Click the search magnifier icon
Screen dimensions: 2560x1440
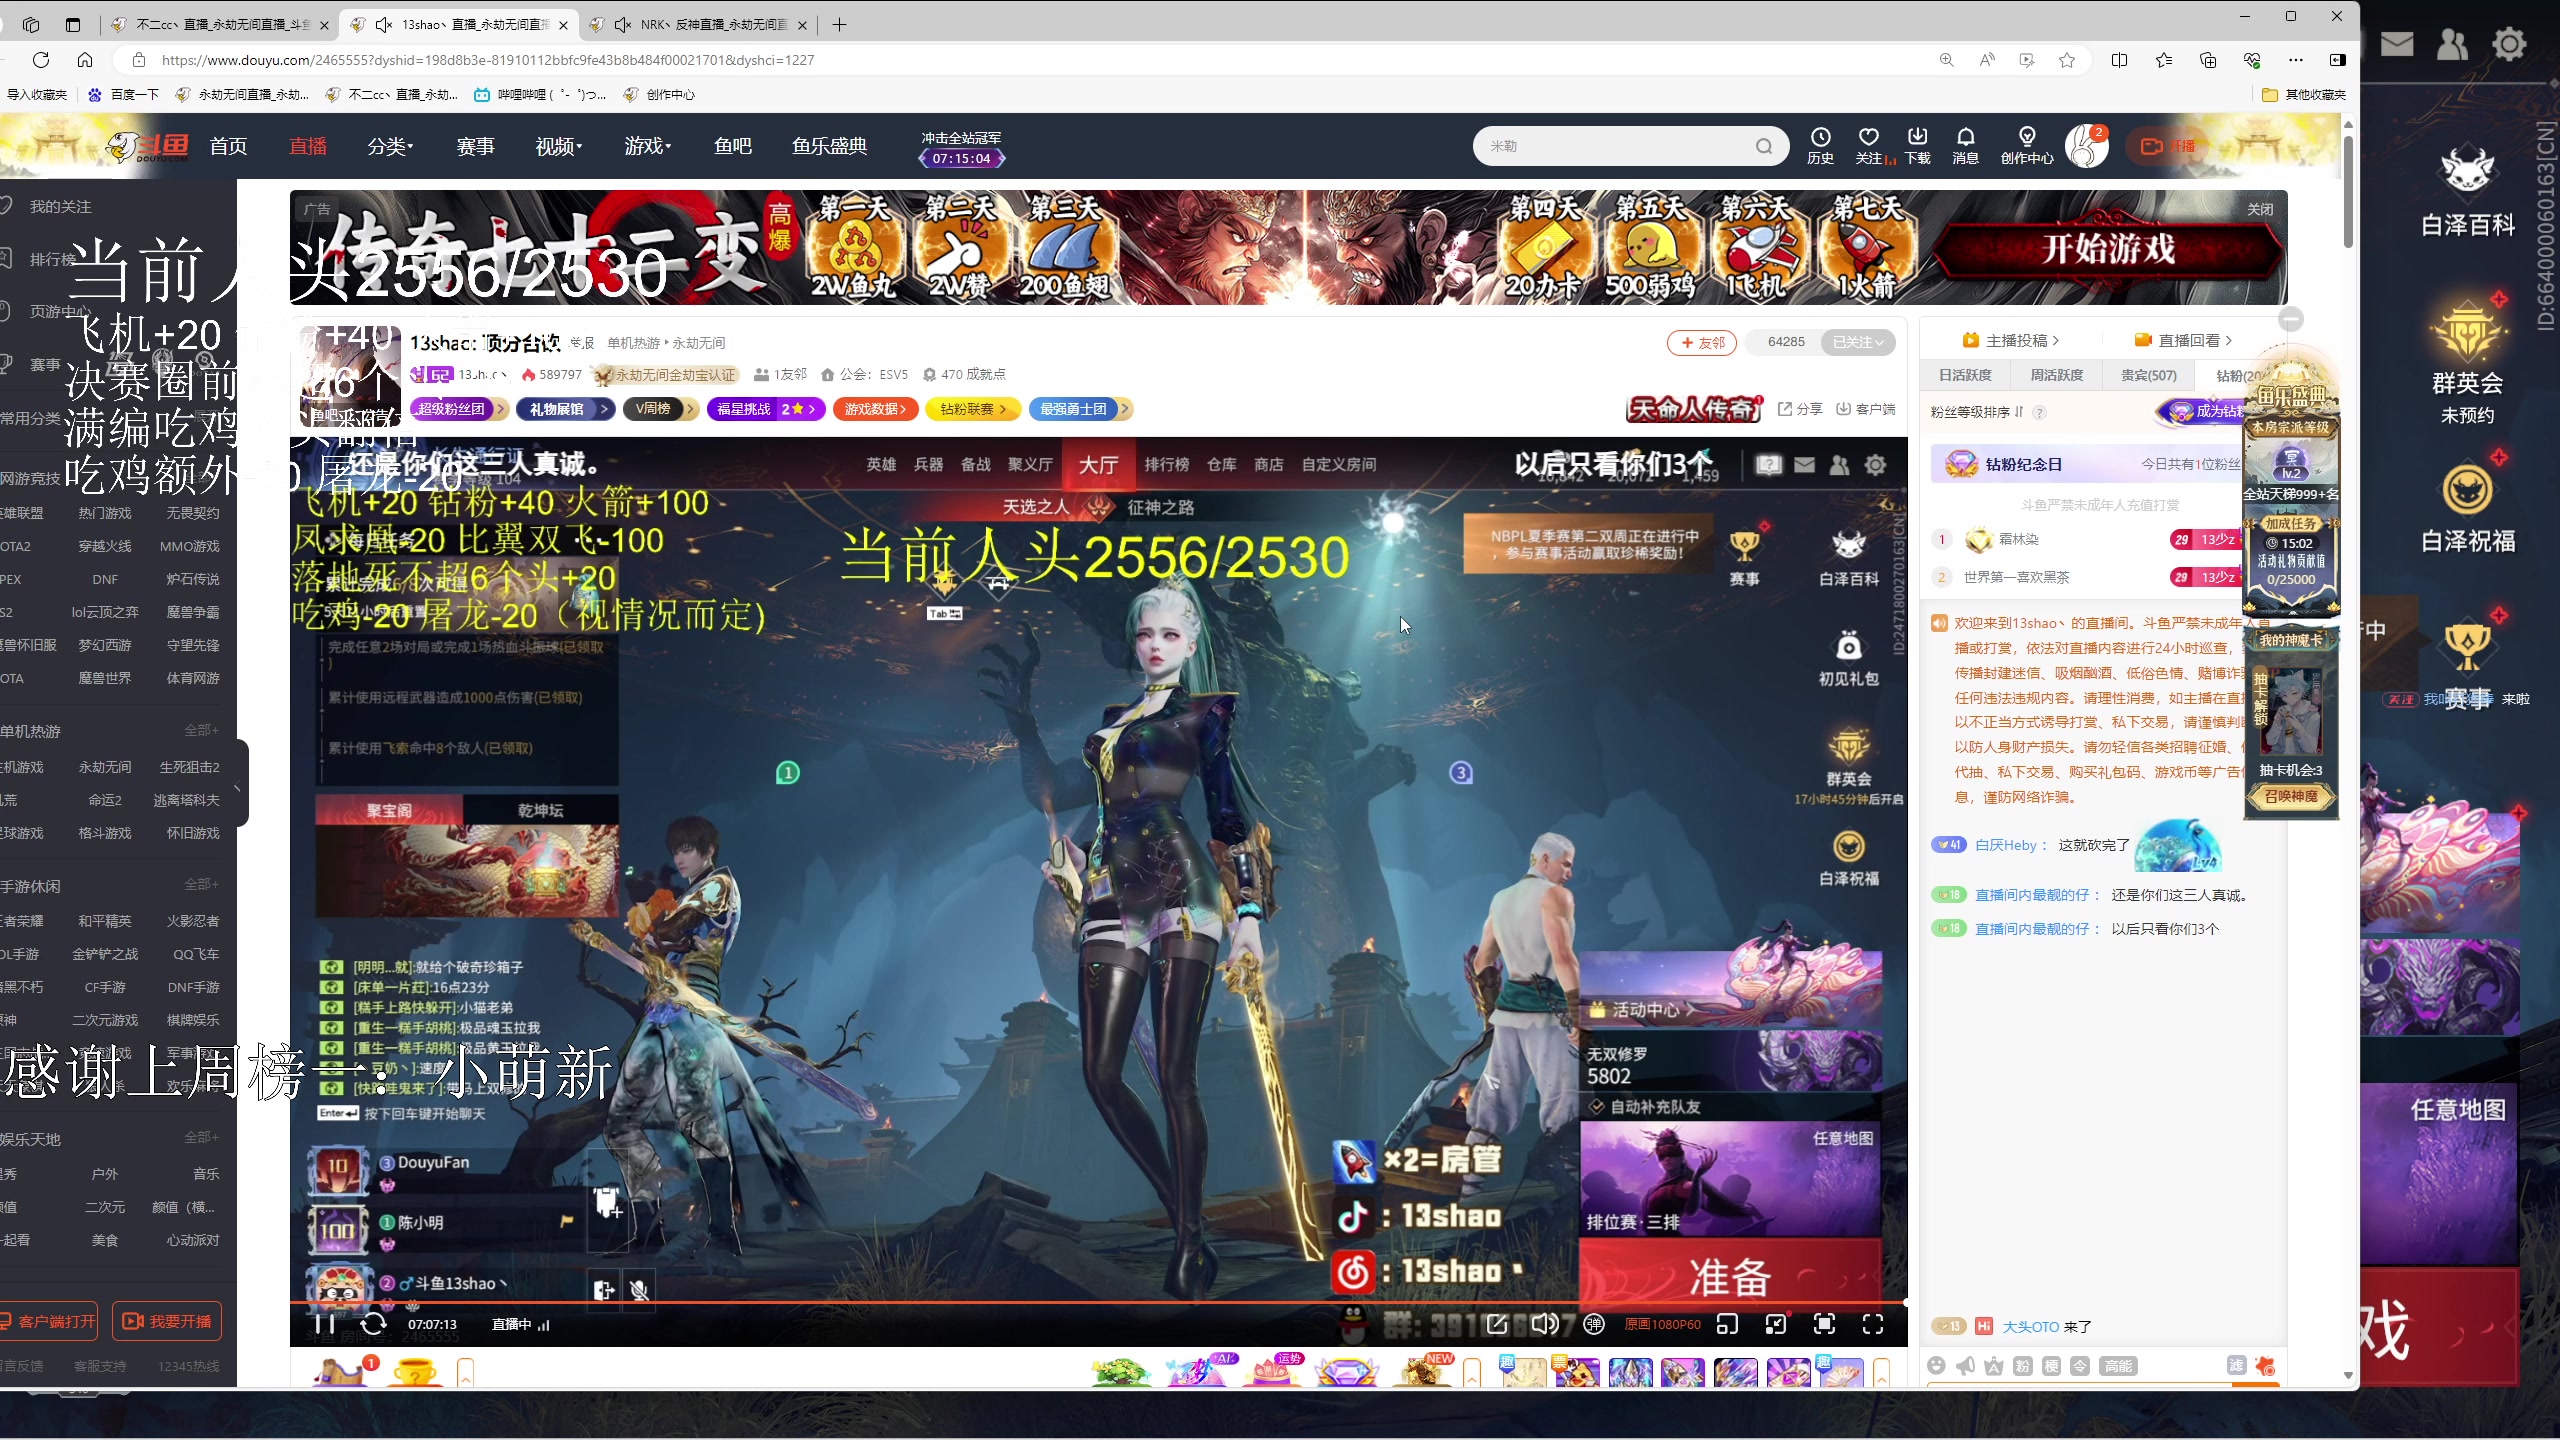(1764, 146)
